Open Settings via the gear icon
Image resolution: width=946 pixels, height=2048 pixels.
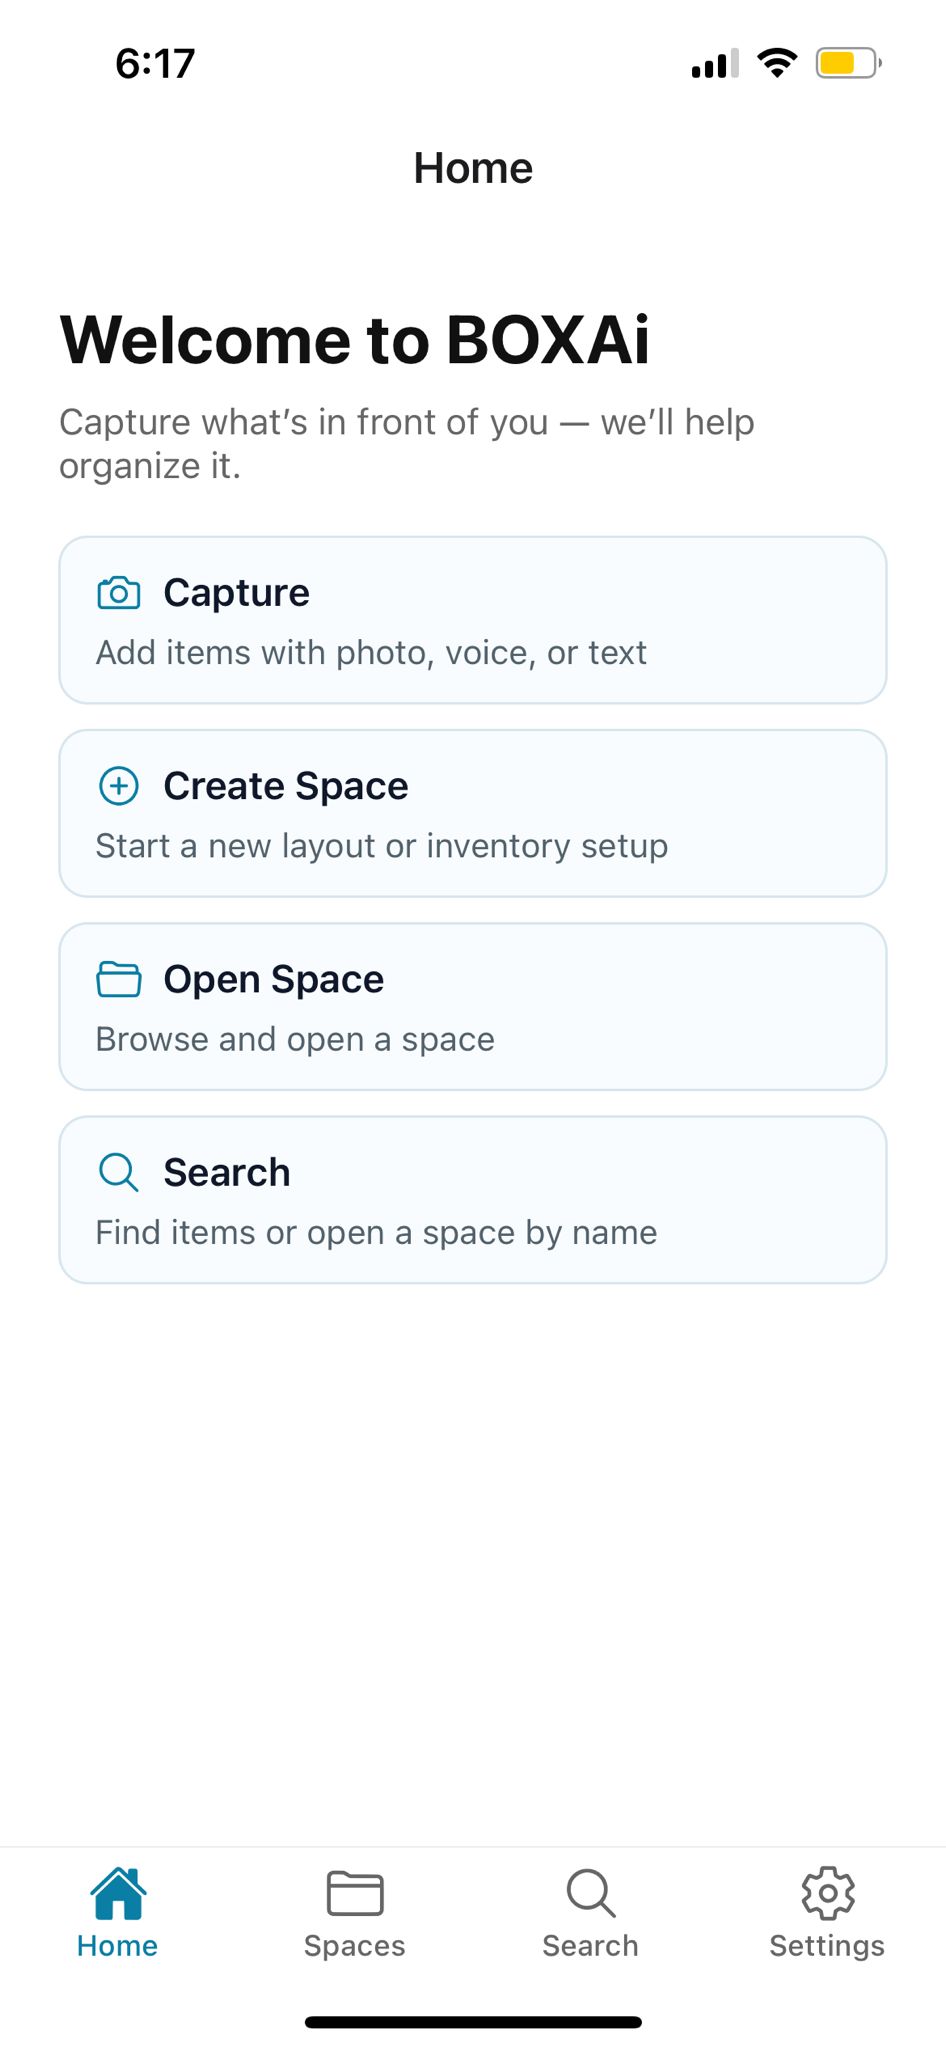tap(827, 1892)
